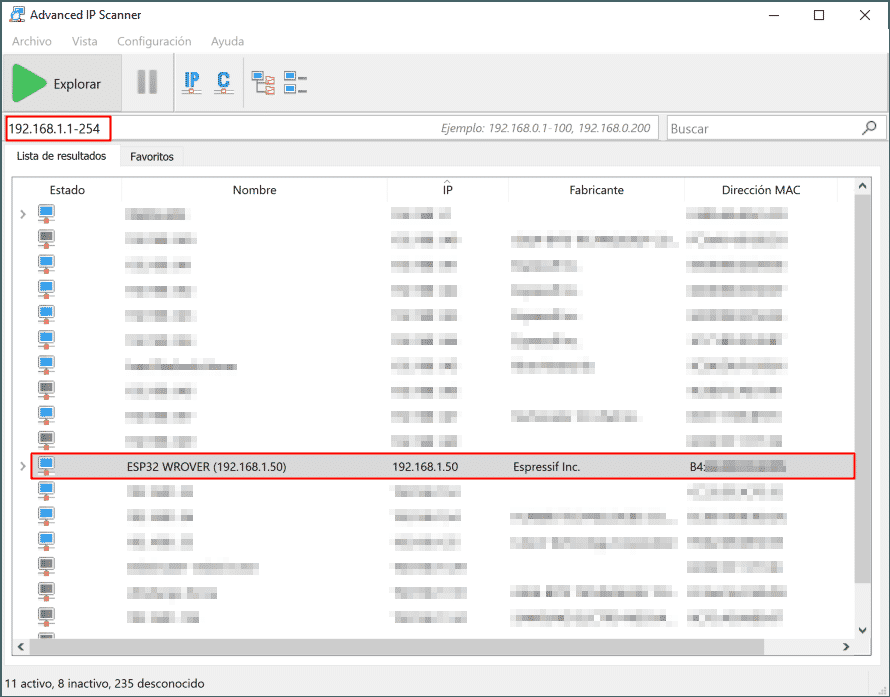The height and width of the screenshot is (697, 890).
Task: Open the Configuración menu
Action: (x=154, y=41)
